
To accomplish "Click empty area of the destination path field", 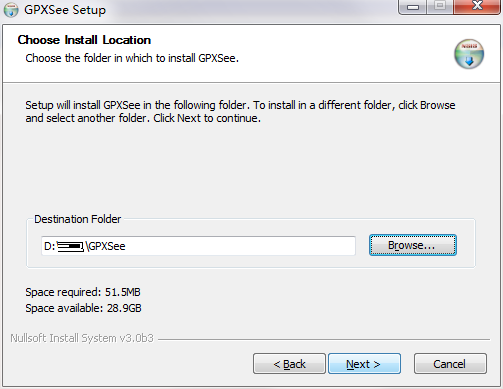I will tap(240, 246).
